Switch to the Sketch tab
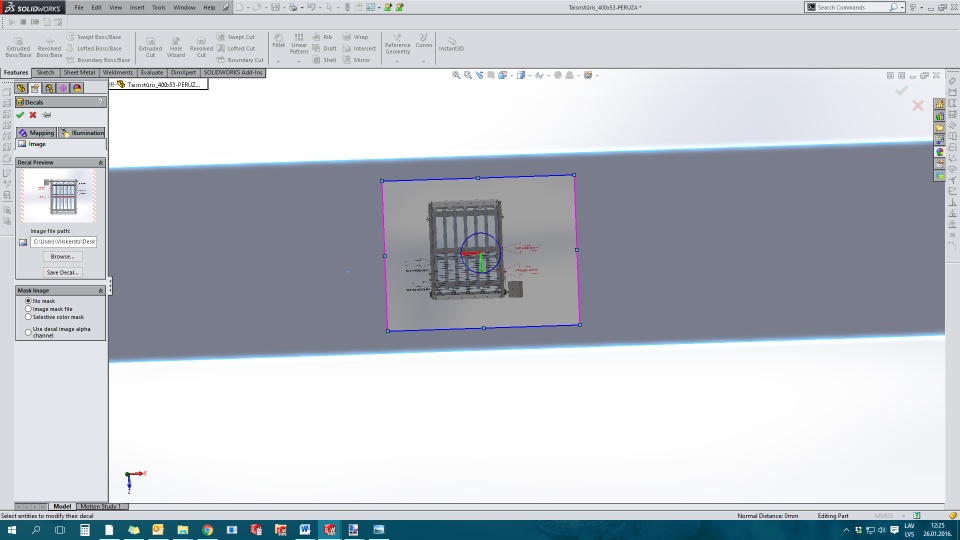 tap(45, 72)
